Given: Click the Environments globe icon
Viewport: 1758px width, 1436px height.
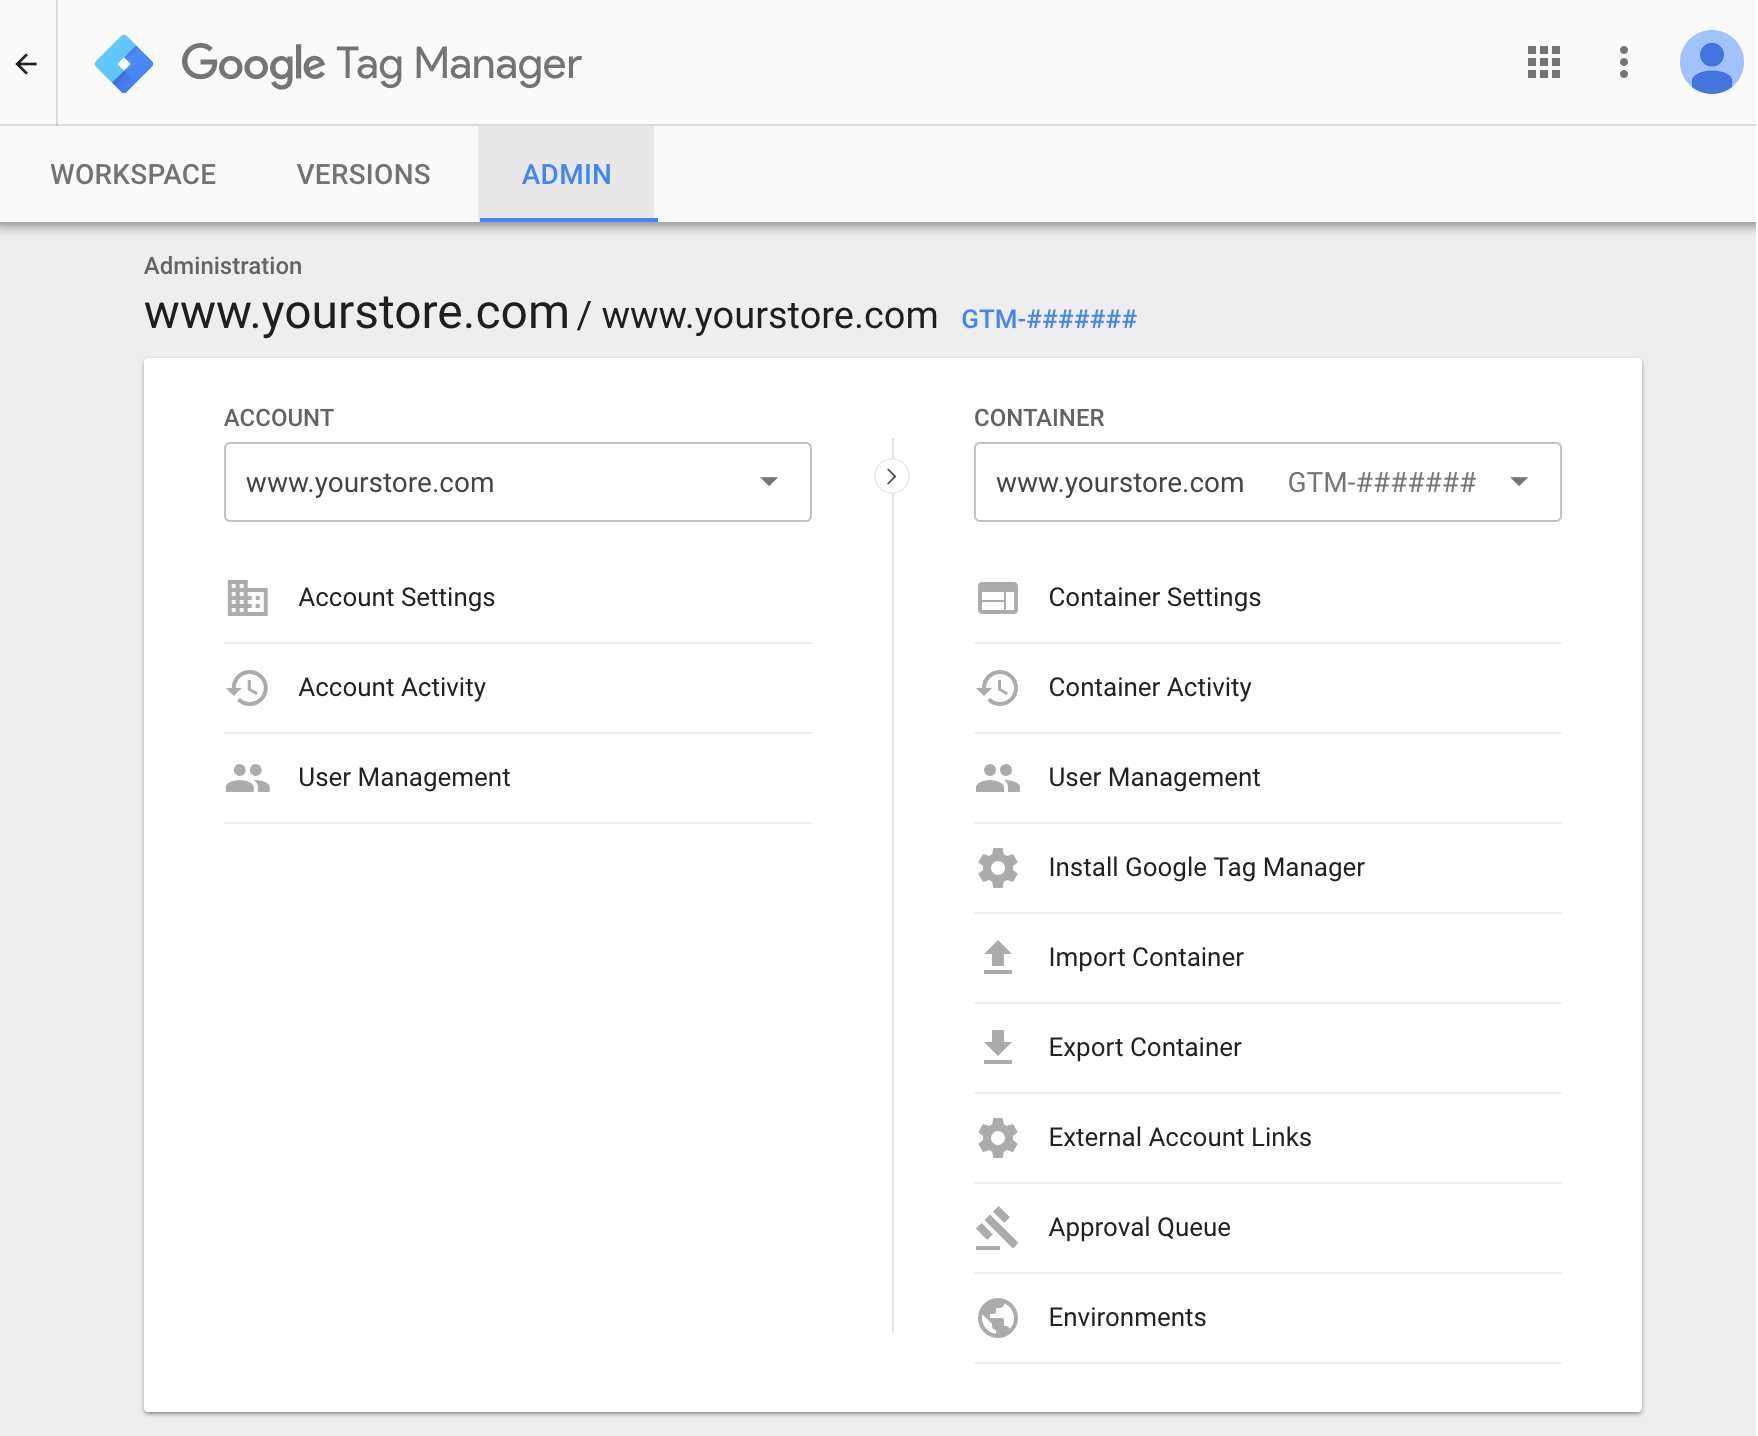Looking at the screenshot, I should pos(997,1318).
